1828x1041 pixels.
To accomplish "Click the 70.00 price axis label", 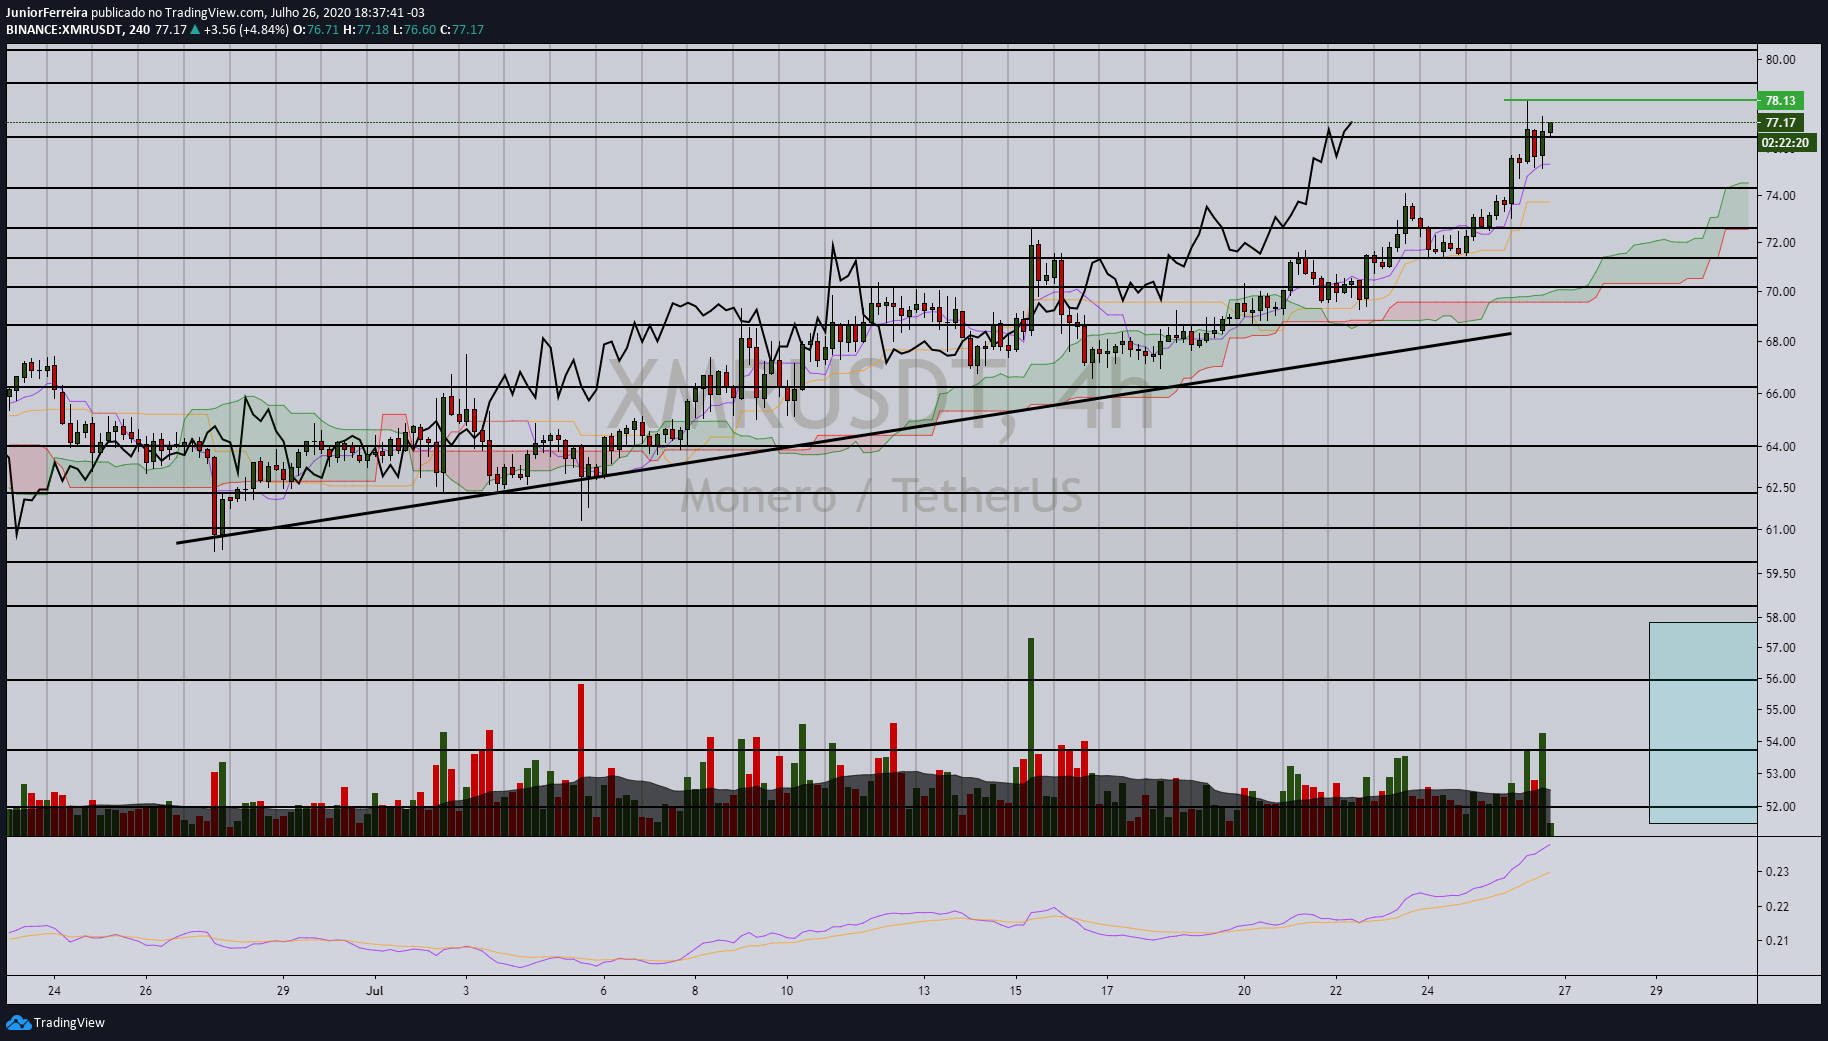I will tap(1780, 291).
